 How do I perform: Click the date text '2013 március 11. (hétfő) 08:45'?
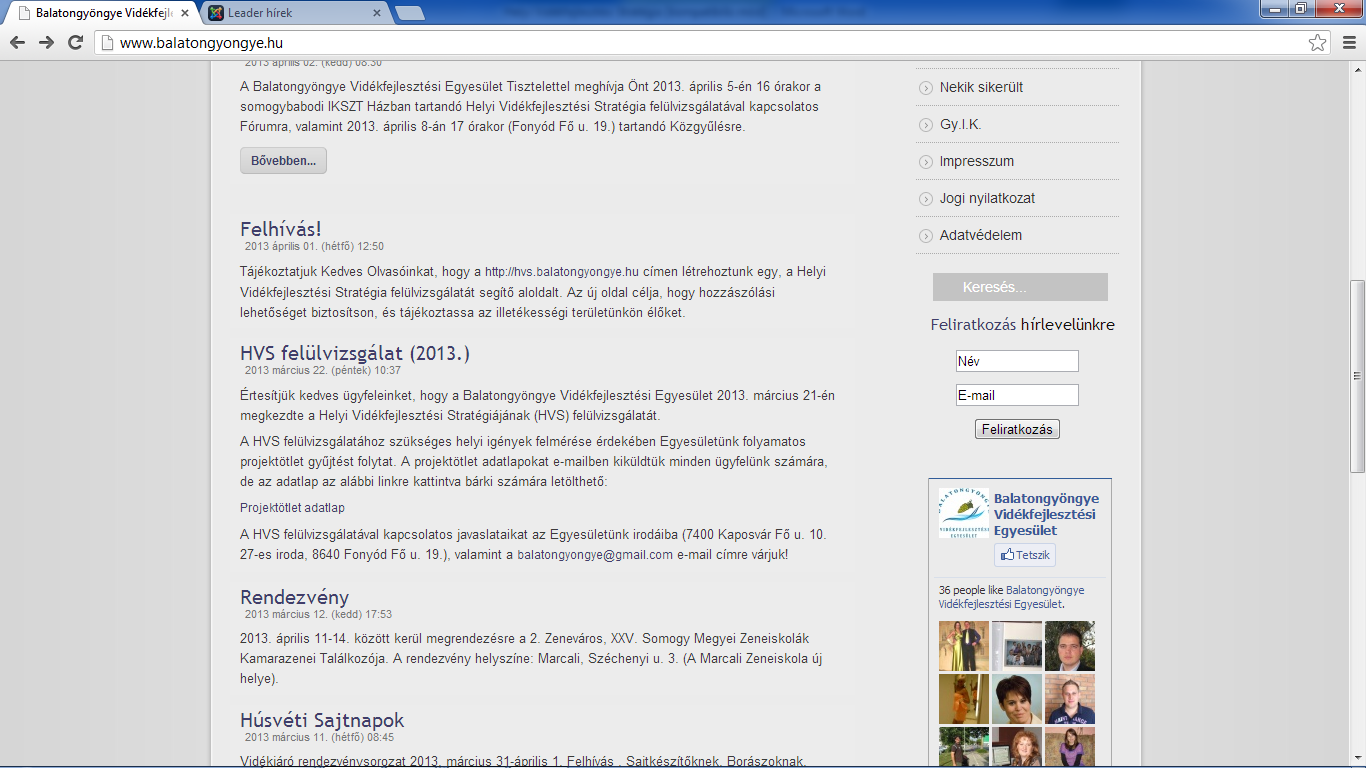click(319, 737)
